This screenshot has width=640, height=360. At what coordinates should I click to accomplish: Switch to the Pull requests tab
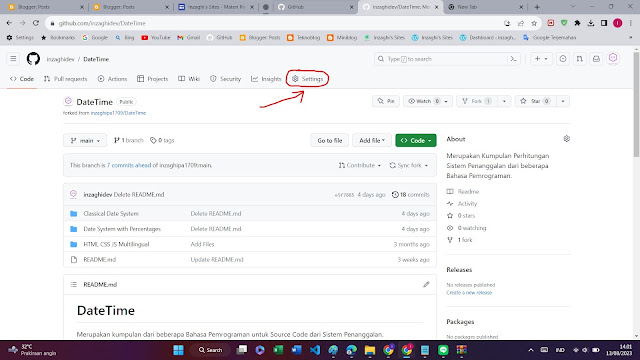click(x=65, y=79)
